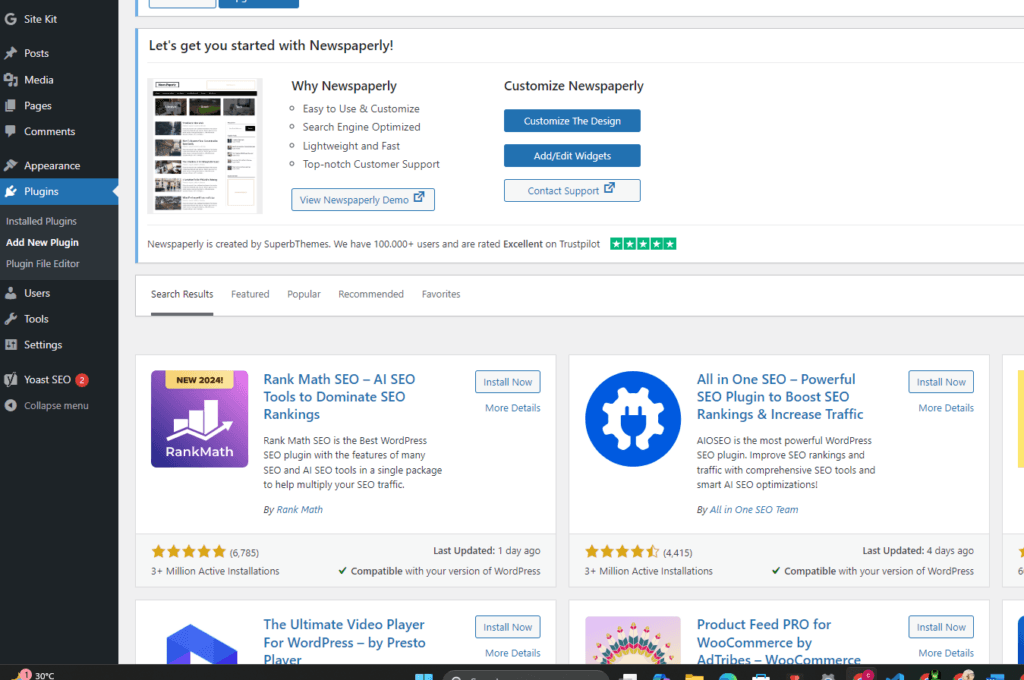Open Users with the person icon
1024x680 pixels.
pyautogui.click(x=10, y=293)
